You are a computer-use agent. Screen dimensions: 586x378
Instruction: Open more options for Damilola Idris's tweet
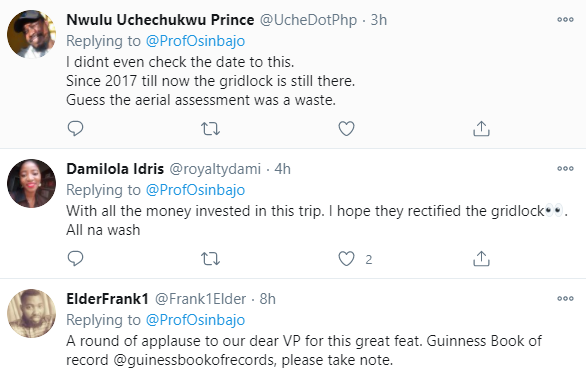point(565,169)
